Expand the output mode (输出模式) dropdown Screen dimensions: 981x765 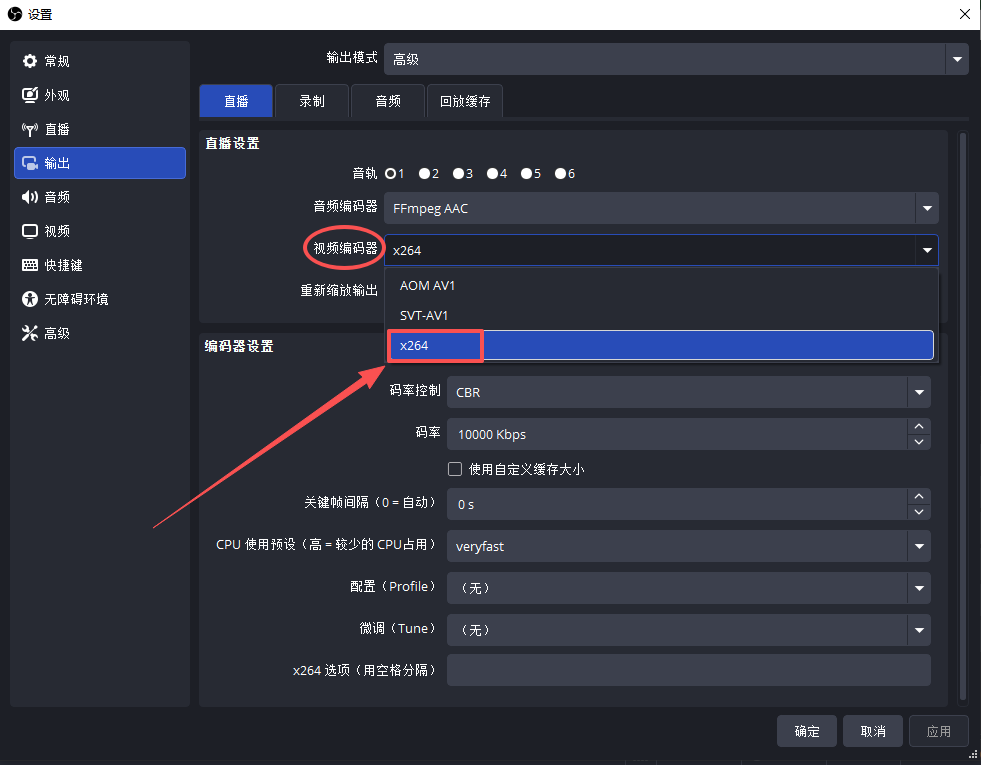[676, 59]
